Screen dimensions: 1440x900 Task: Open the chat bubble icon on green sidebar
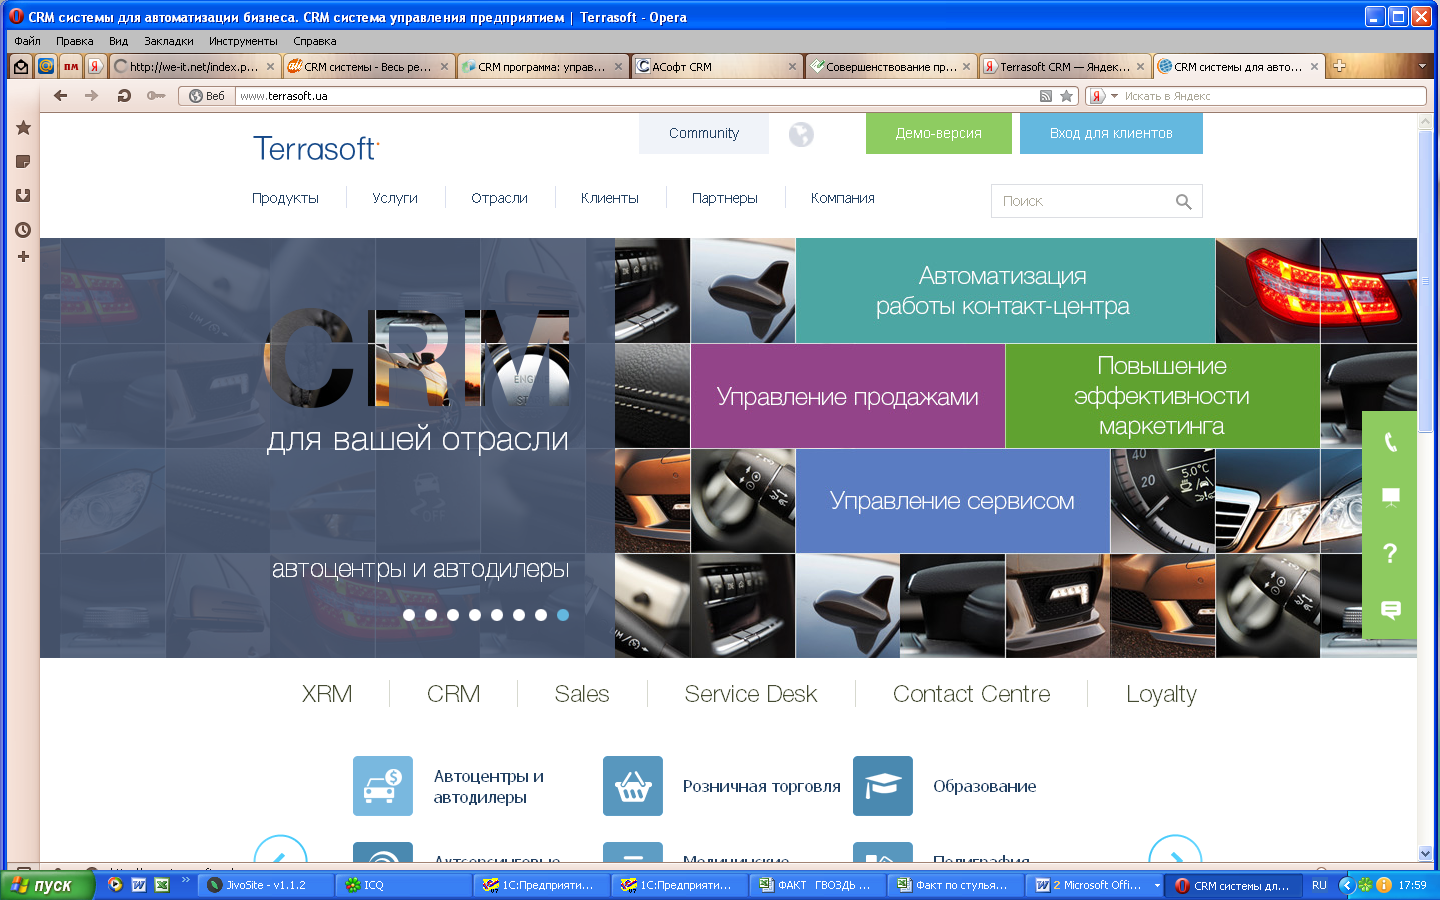pos(1390,609)
